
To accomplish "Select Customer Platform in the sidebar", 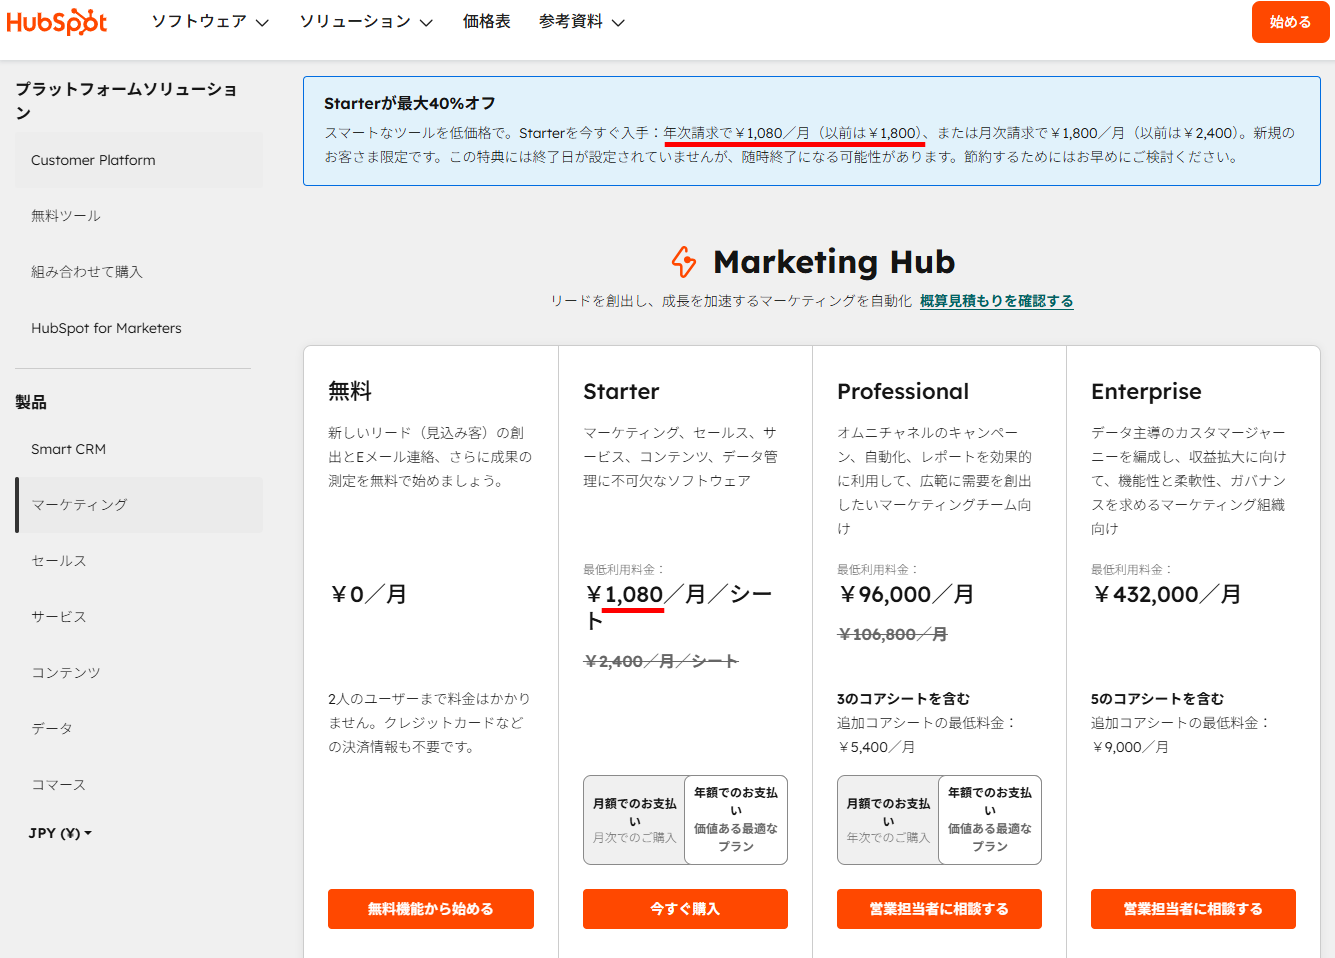I will 139,160.
